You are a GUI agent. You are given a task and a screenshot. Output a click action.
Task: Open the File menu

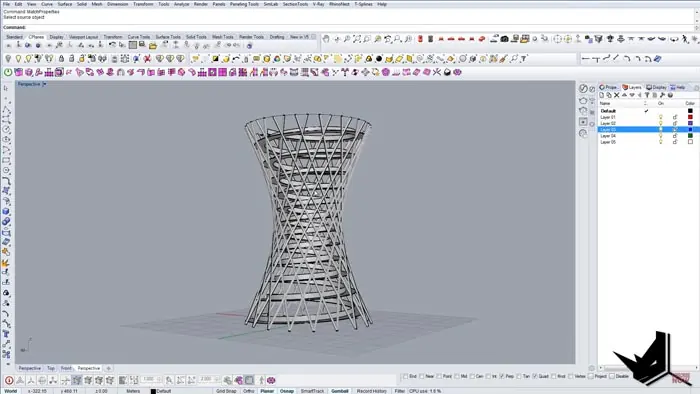(7, 4)
